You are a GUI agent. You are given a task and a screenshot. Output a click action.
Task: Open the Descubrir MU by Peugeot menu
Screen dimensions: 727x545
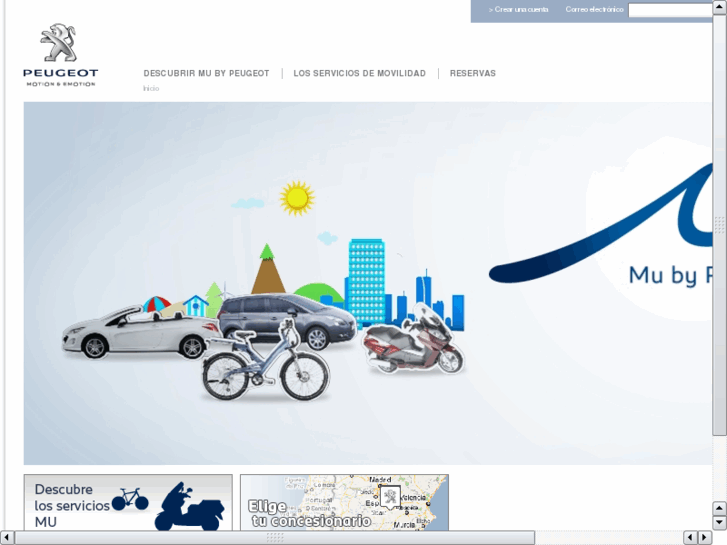click(206, 73)
